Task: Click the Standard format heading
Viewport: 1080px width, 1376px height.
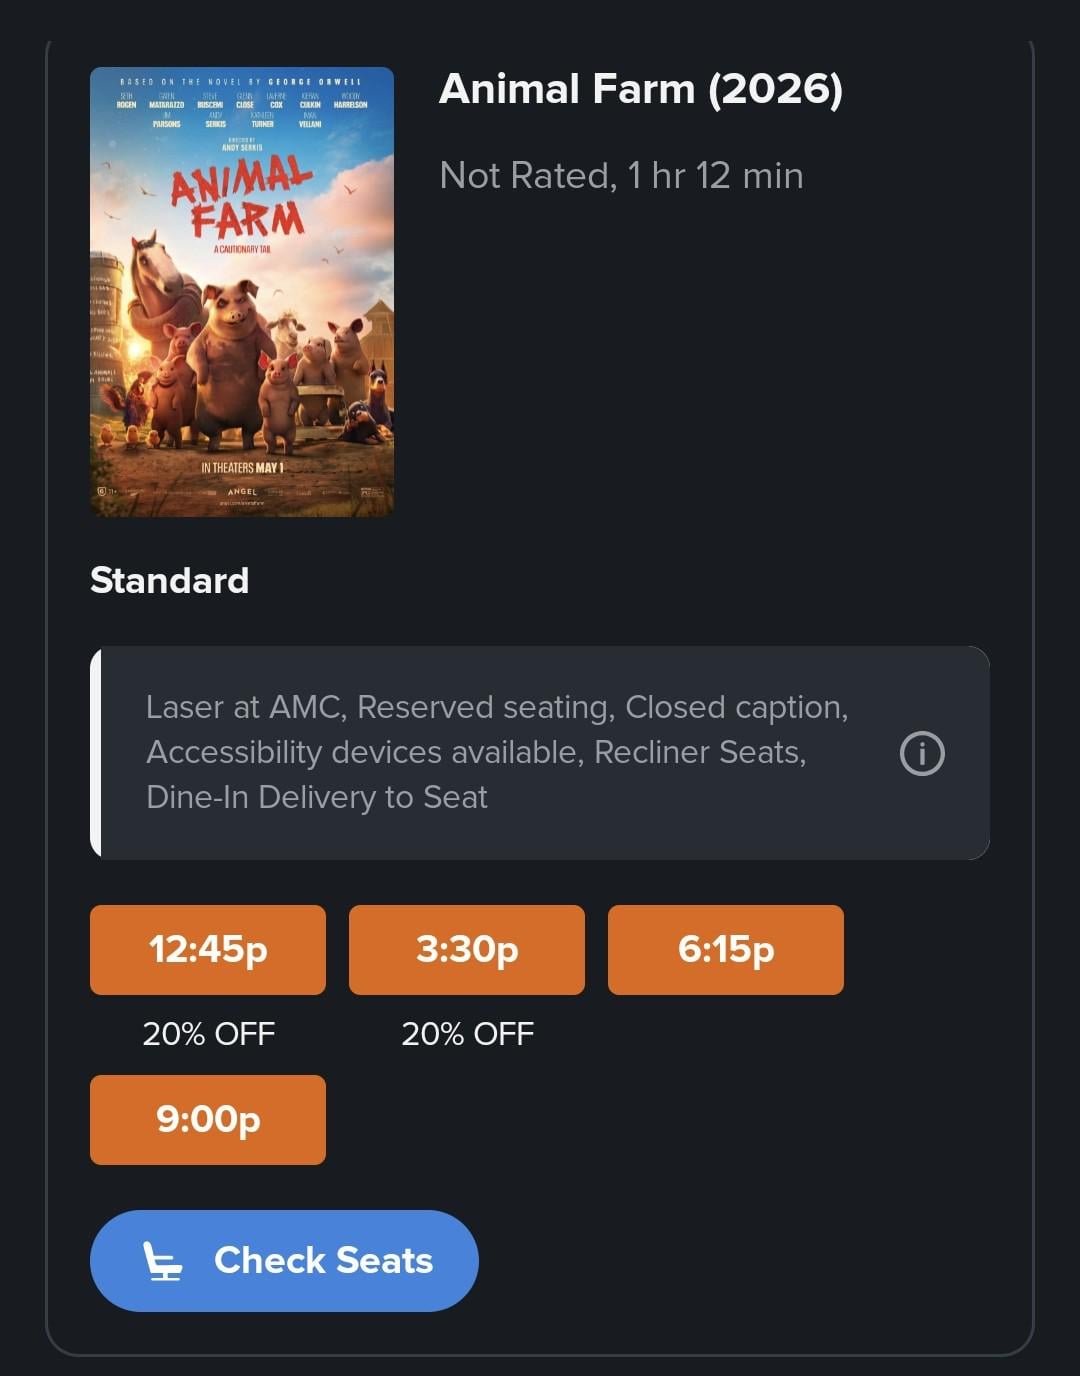Action: pos(169,580)
